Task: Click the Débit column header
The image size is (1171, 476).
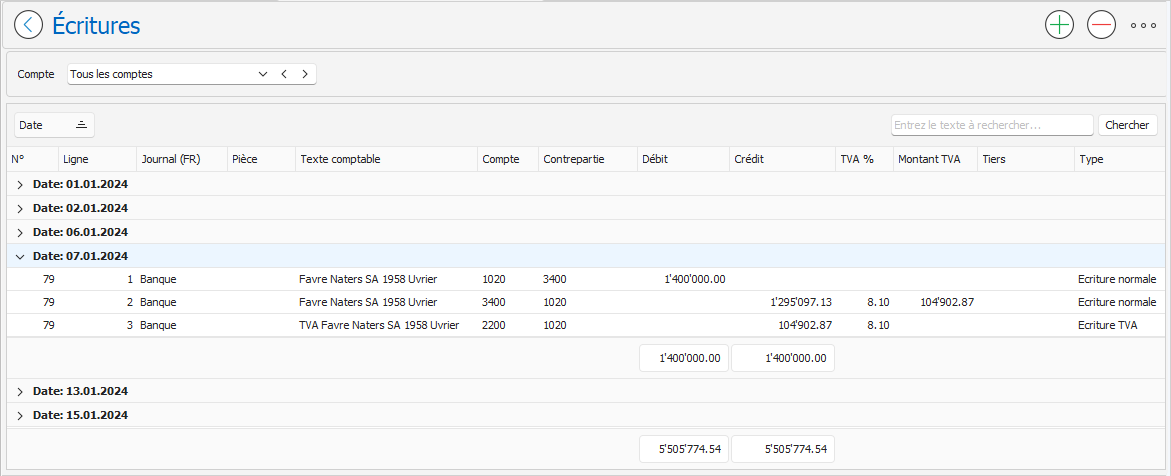Action: click(x=683, y=159)
